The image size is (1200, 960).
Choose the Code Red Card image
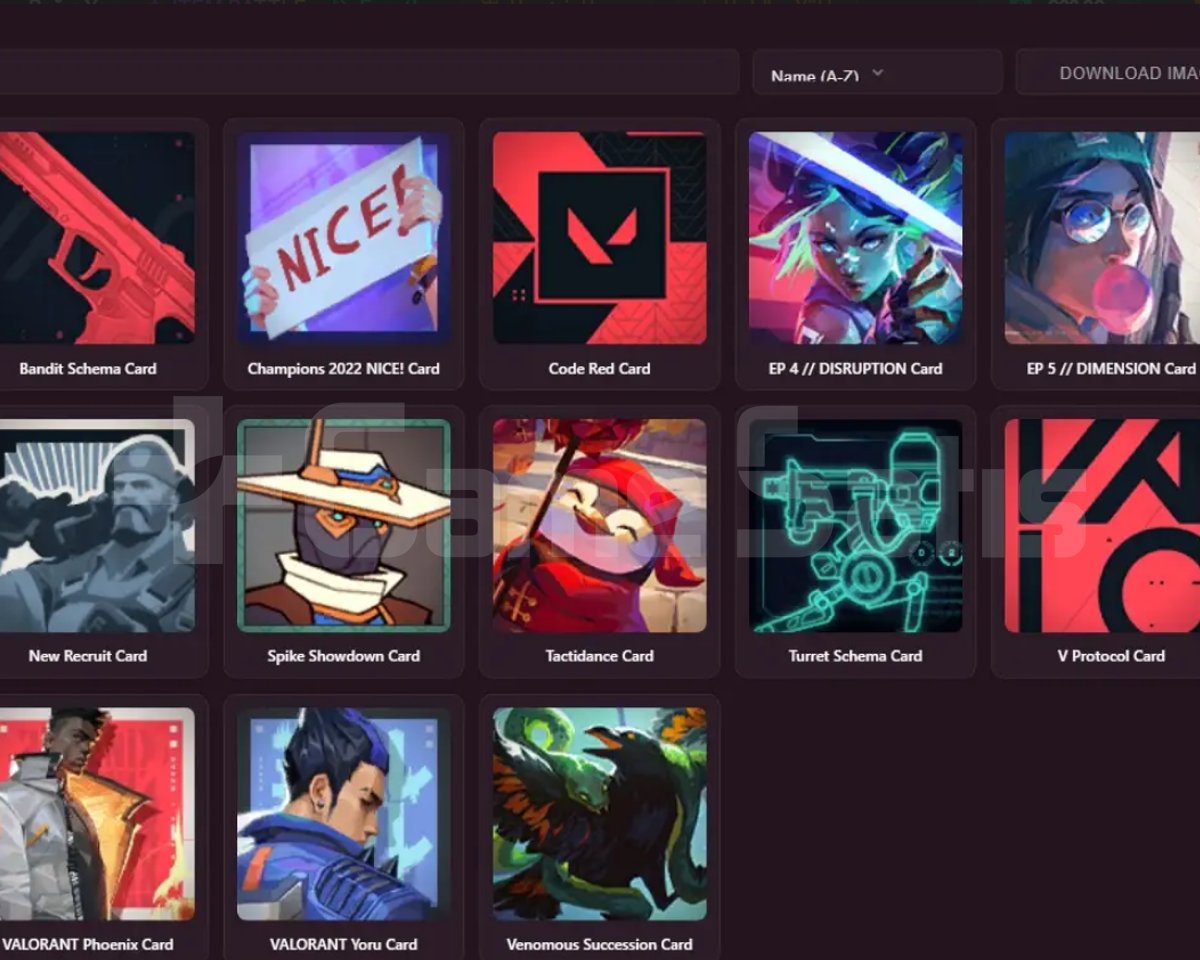[600, 238]
